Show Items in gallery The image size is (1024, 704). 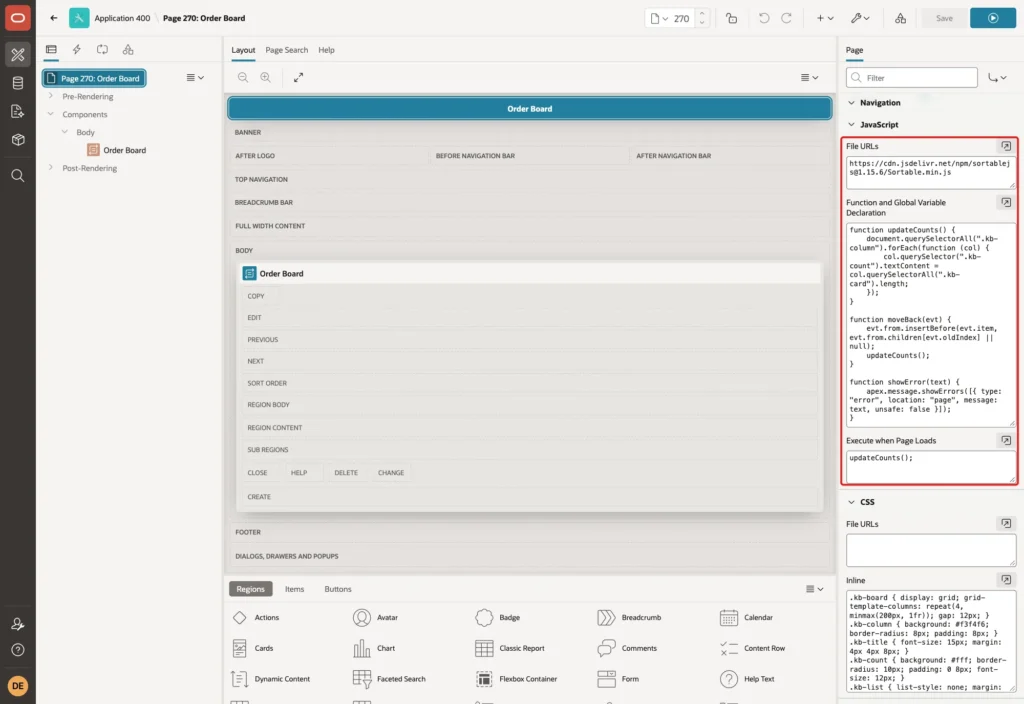pyautogui.click(x=295, y=588)
